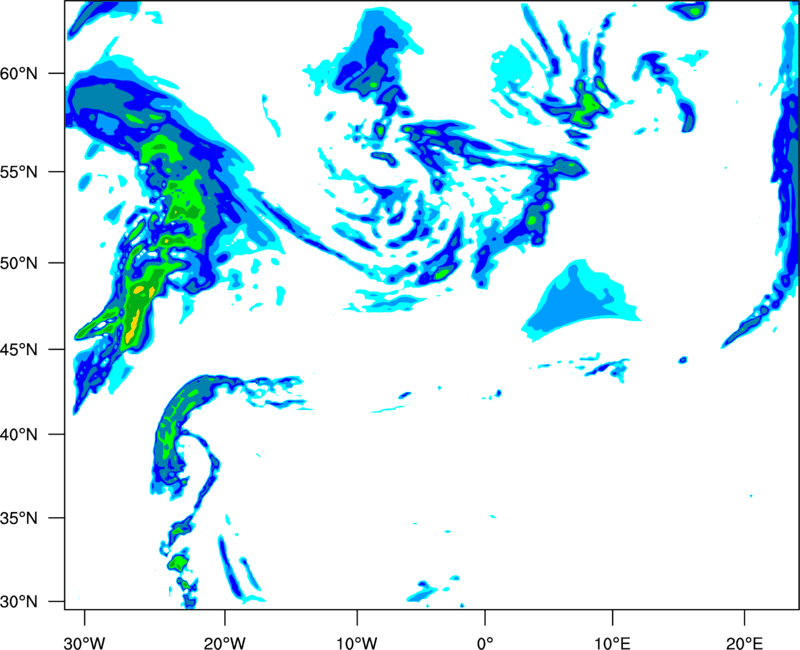Click the 20°E longitude label

[744, 643]
